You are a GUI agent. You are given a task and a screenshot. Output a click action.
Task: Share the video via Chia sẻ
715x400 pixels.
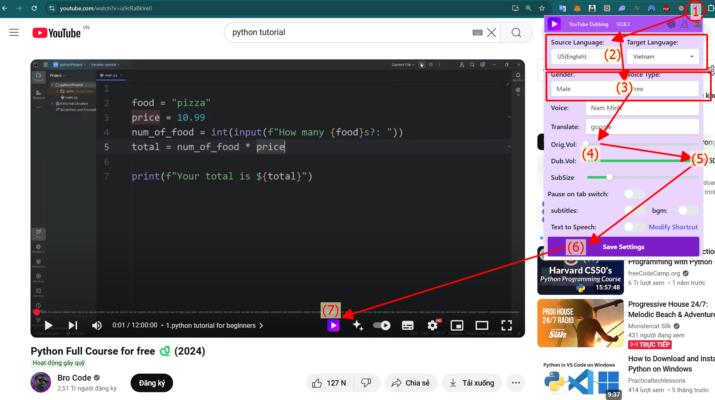click(411, 383)
